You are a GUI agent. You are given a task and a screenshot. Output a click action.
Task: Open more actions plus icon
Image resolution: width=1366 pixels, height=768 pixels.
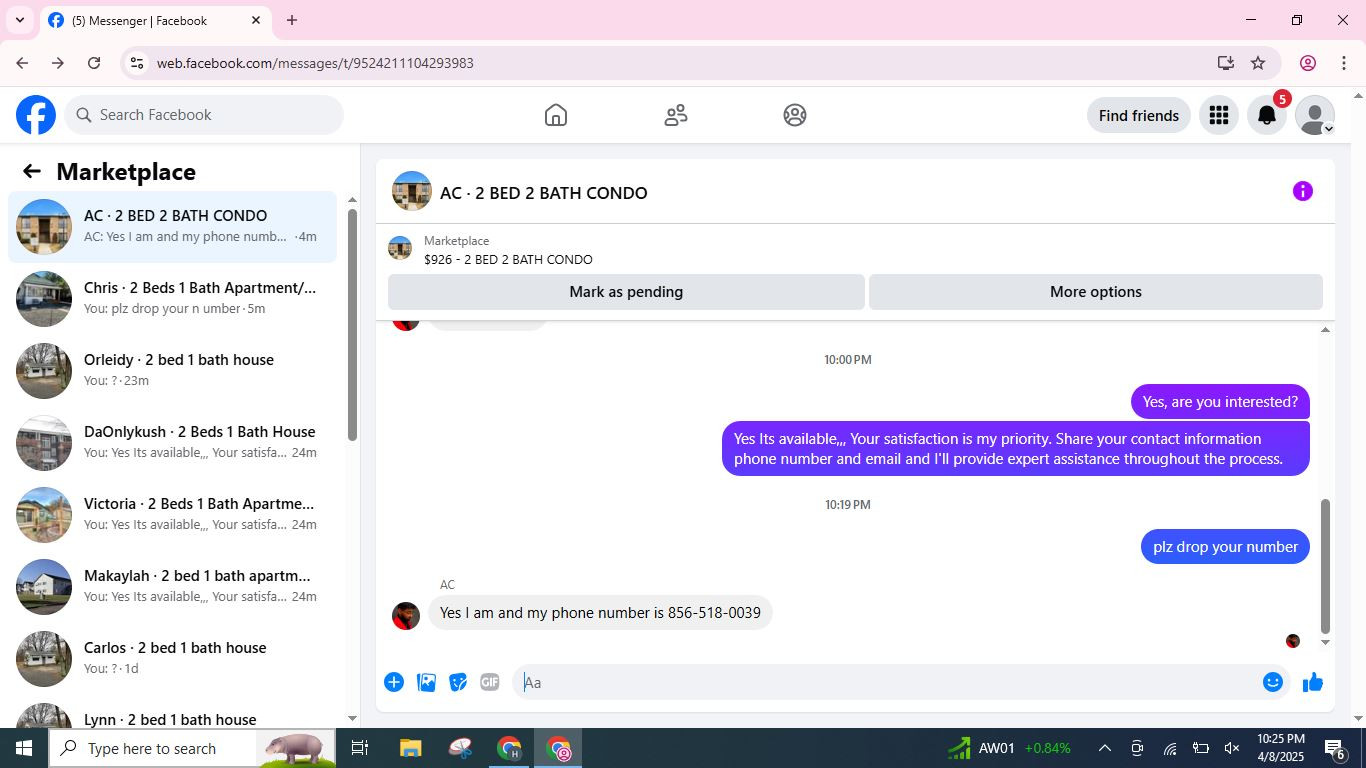(394, 682)
